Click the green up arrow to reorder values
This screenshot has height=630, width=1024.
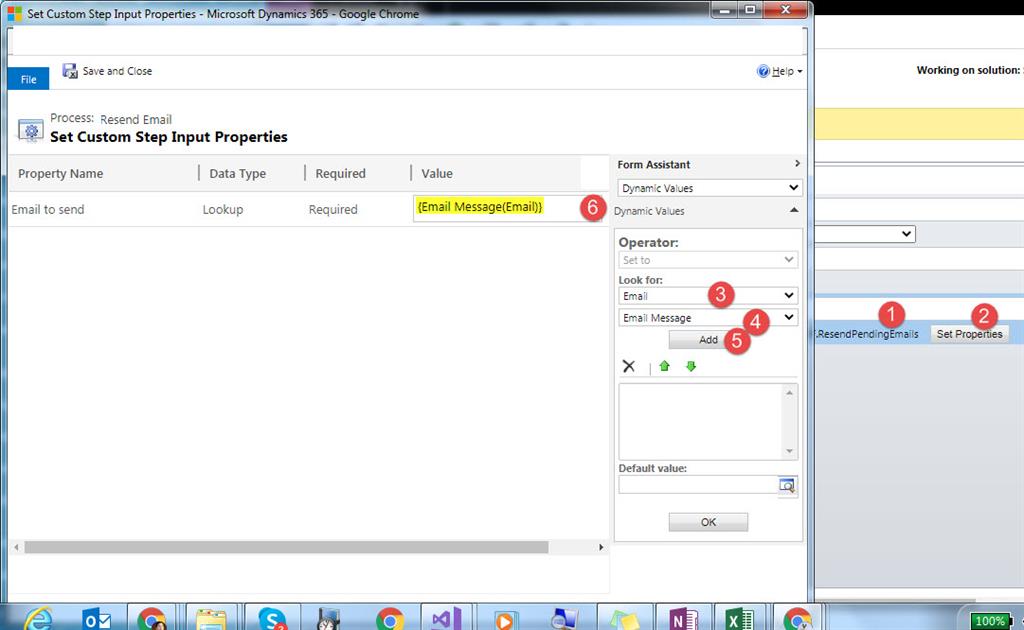point(665,366)
